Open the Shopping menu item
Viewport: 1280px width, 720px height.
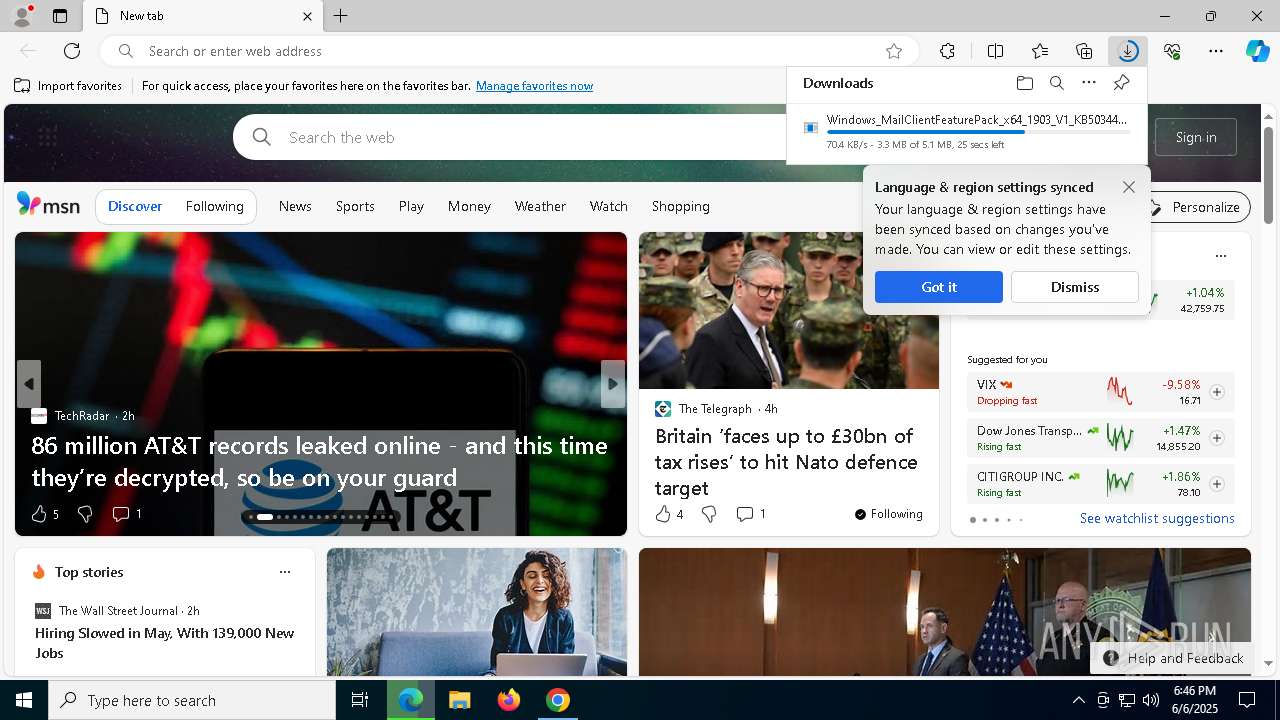tap(680, 206)
